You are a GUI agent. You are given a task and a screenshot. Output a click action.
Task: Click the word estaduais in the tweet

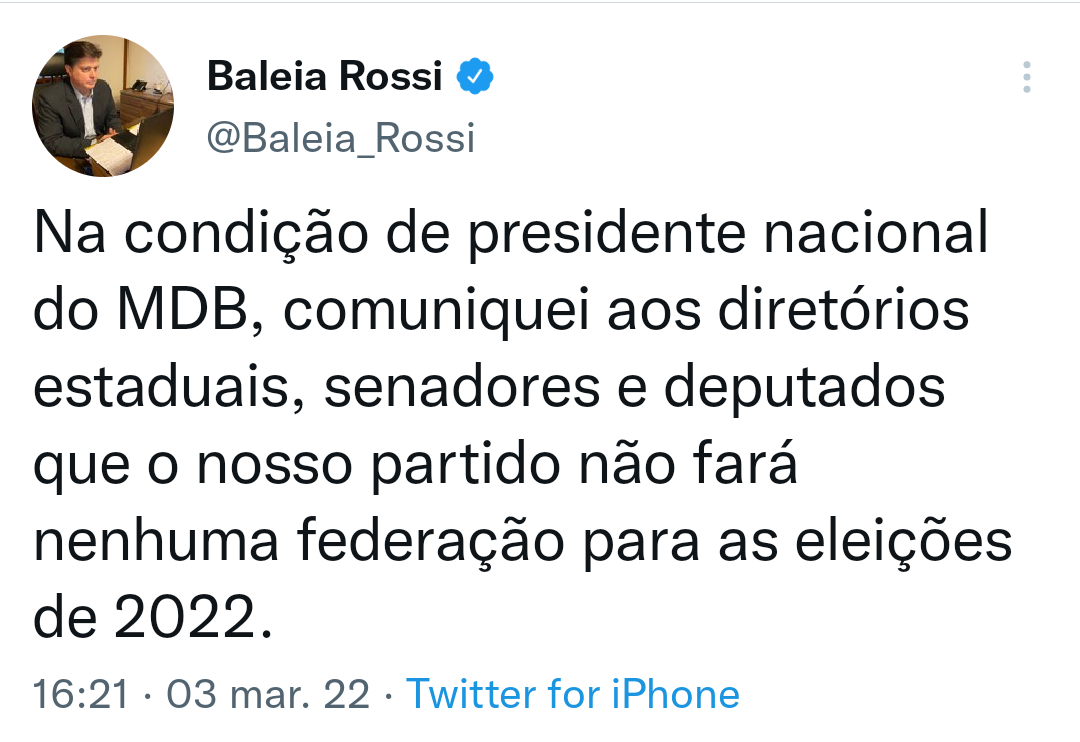pyautogui.click(x=160, y=388)
